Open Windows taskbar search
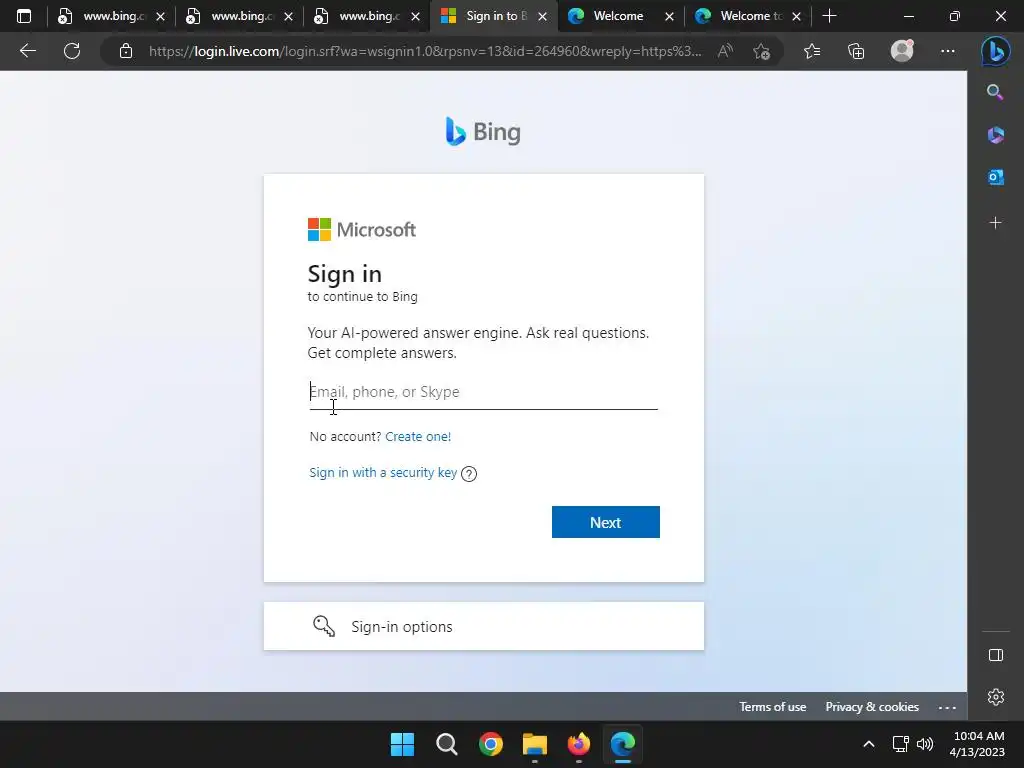 pos(447,744)
